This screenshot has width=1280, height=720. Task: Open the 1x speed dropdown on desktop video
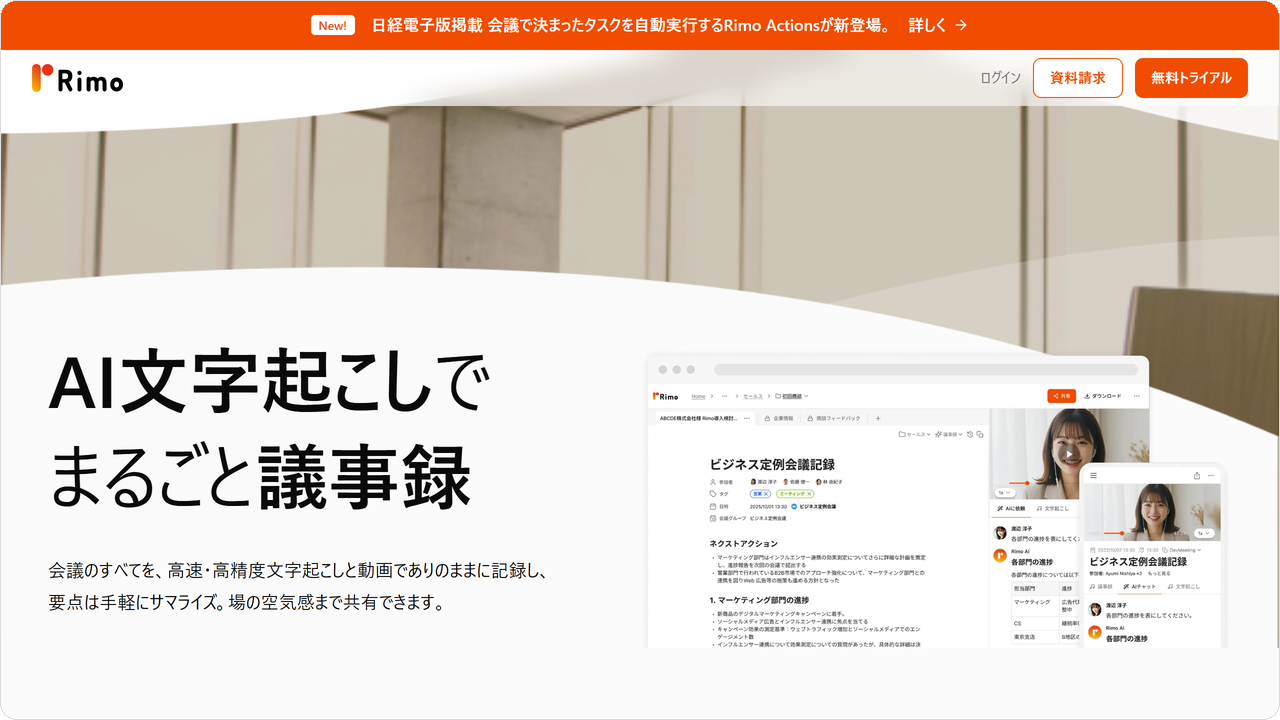pos(1005,493)
